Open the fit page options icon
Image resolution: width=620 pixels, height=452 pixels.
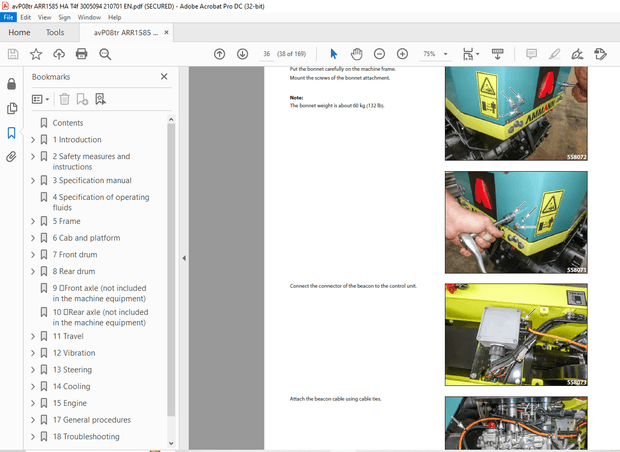[470, 54]
